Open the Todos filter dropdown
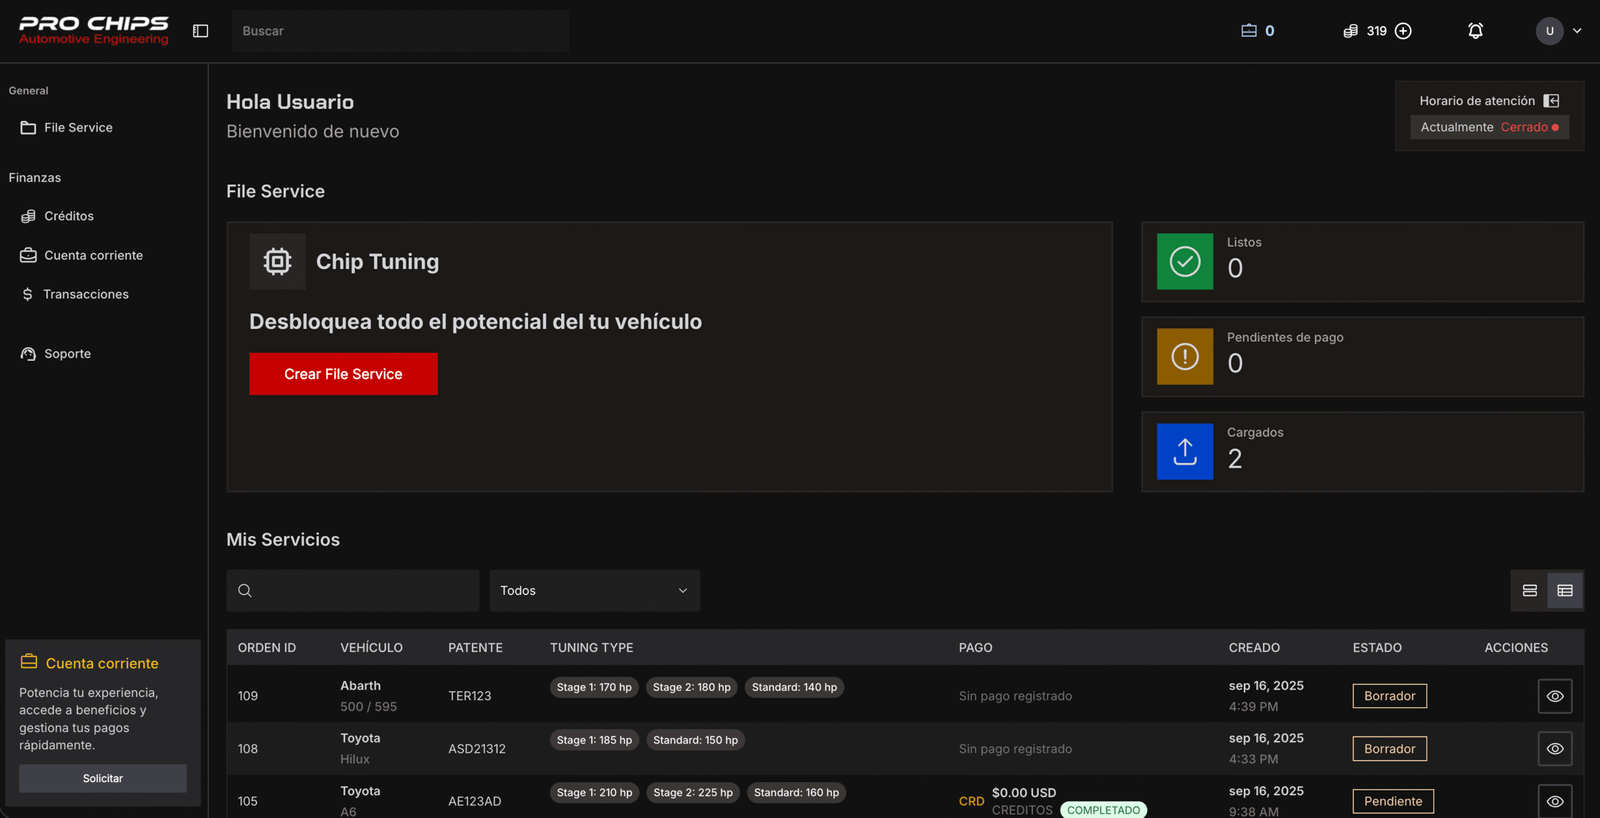The image size is (1600, 818). tap(594, 591)
